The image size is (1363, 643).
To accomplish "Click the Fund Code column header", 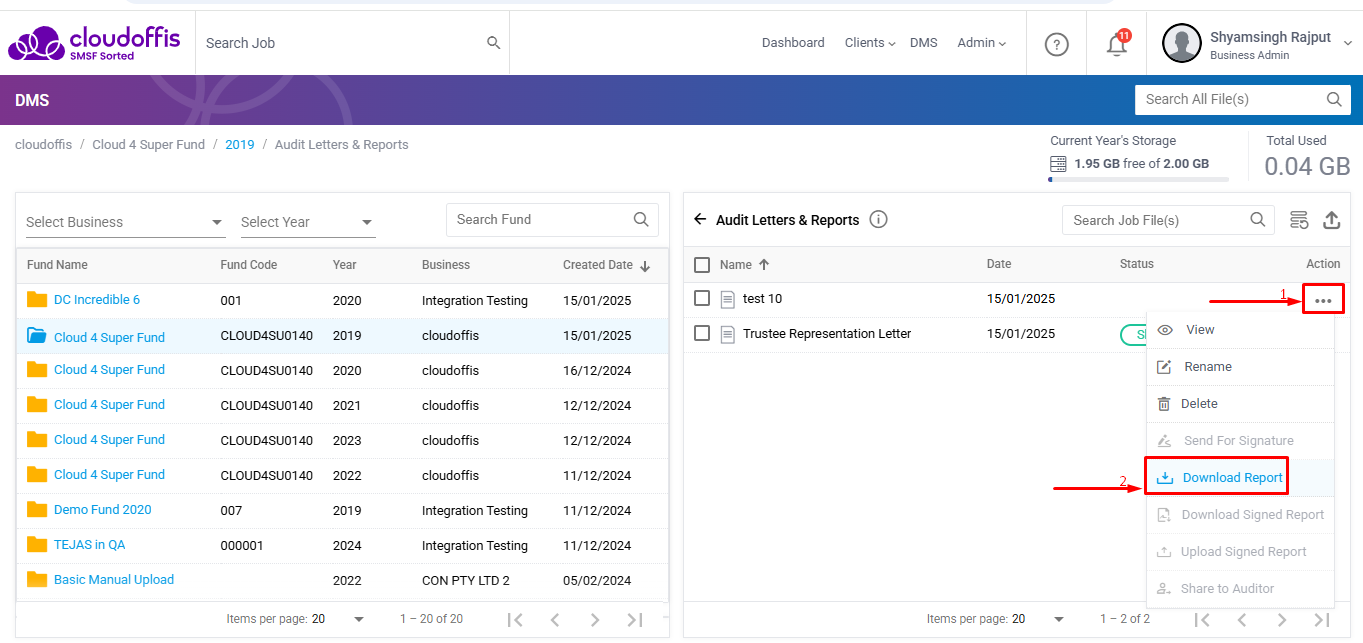I will [249, 265].
